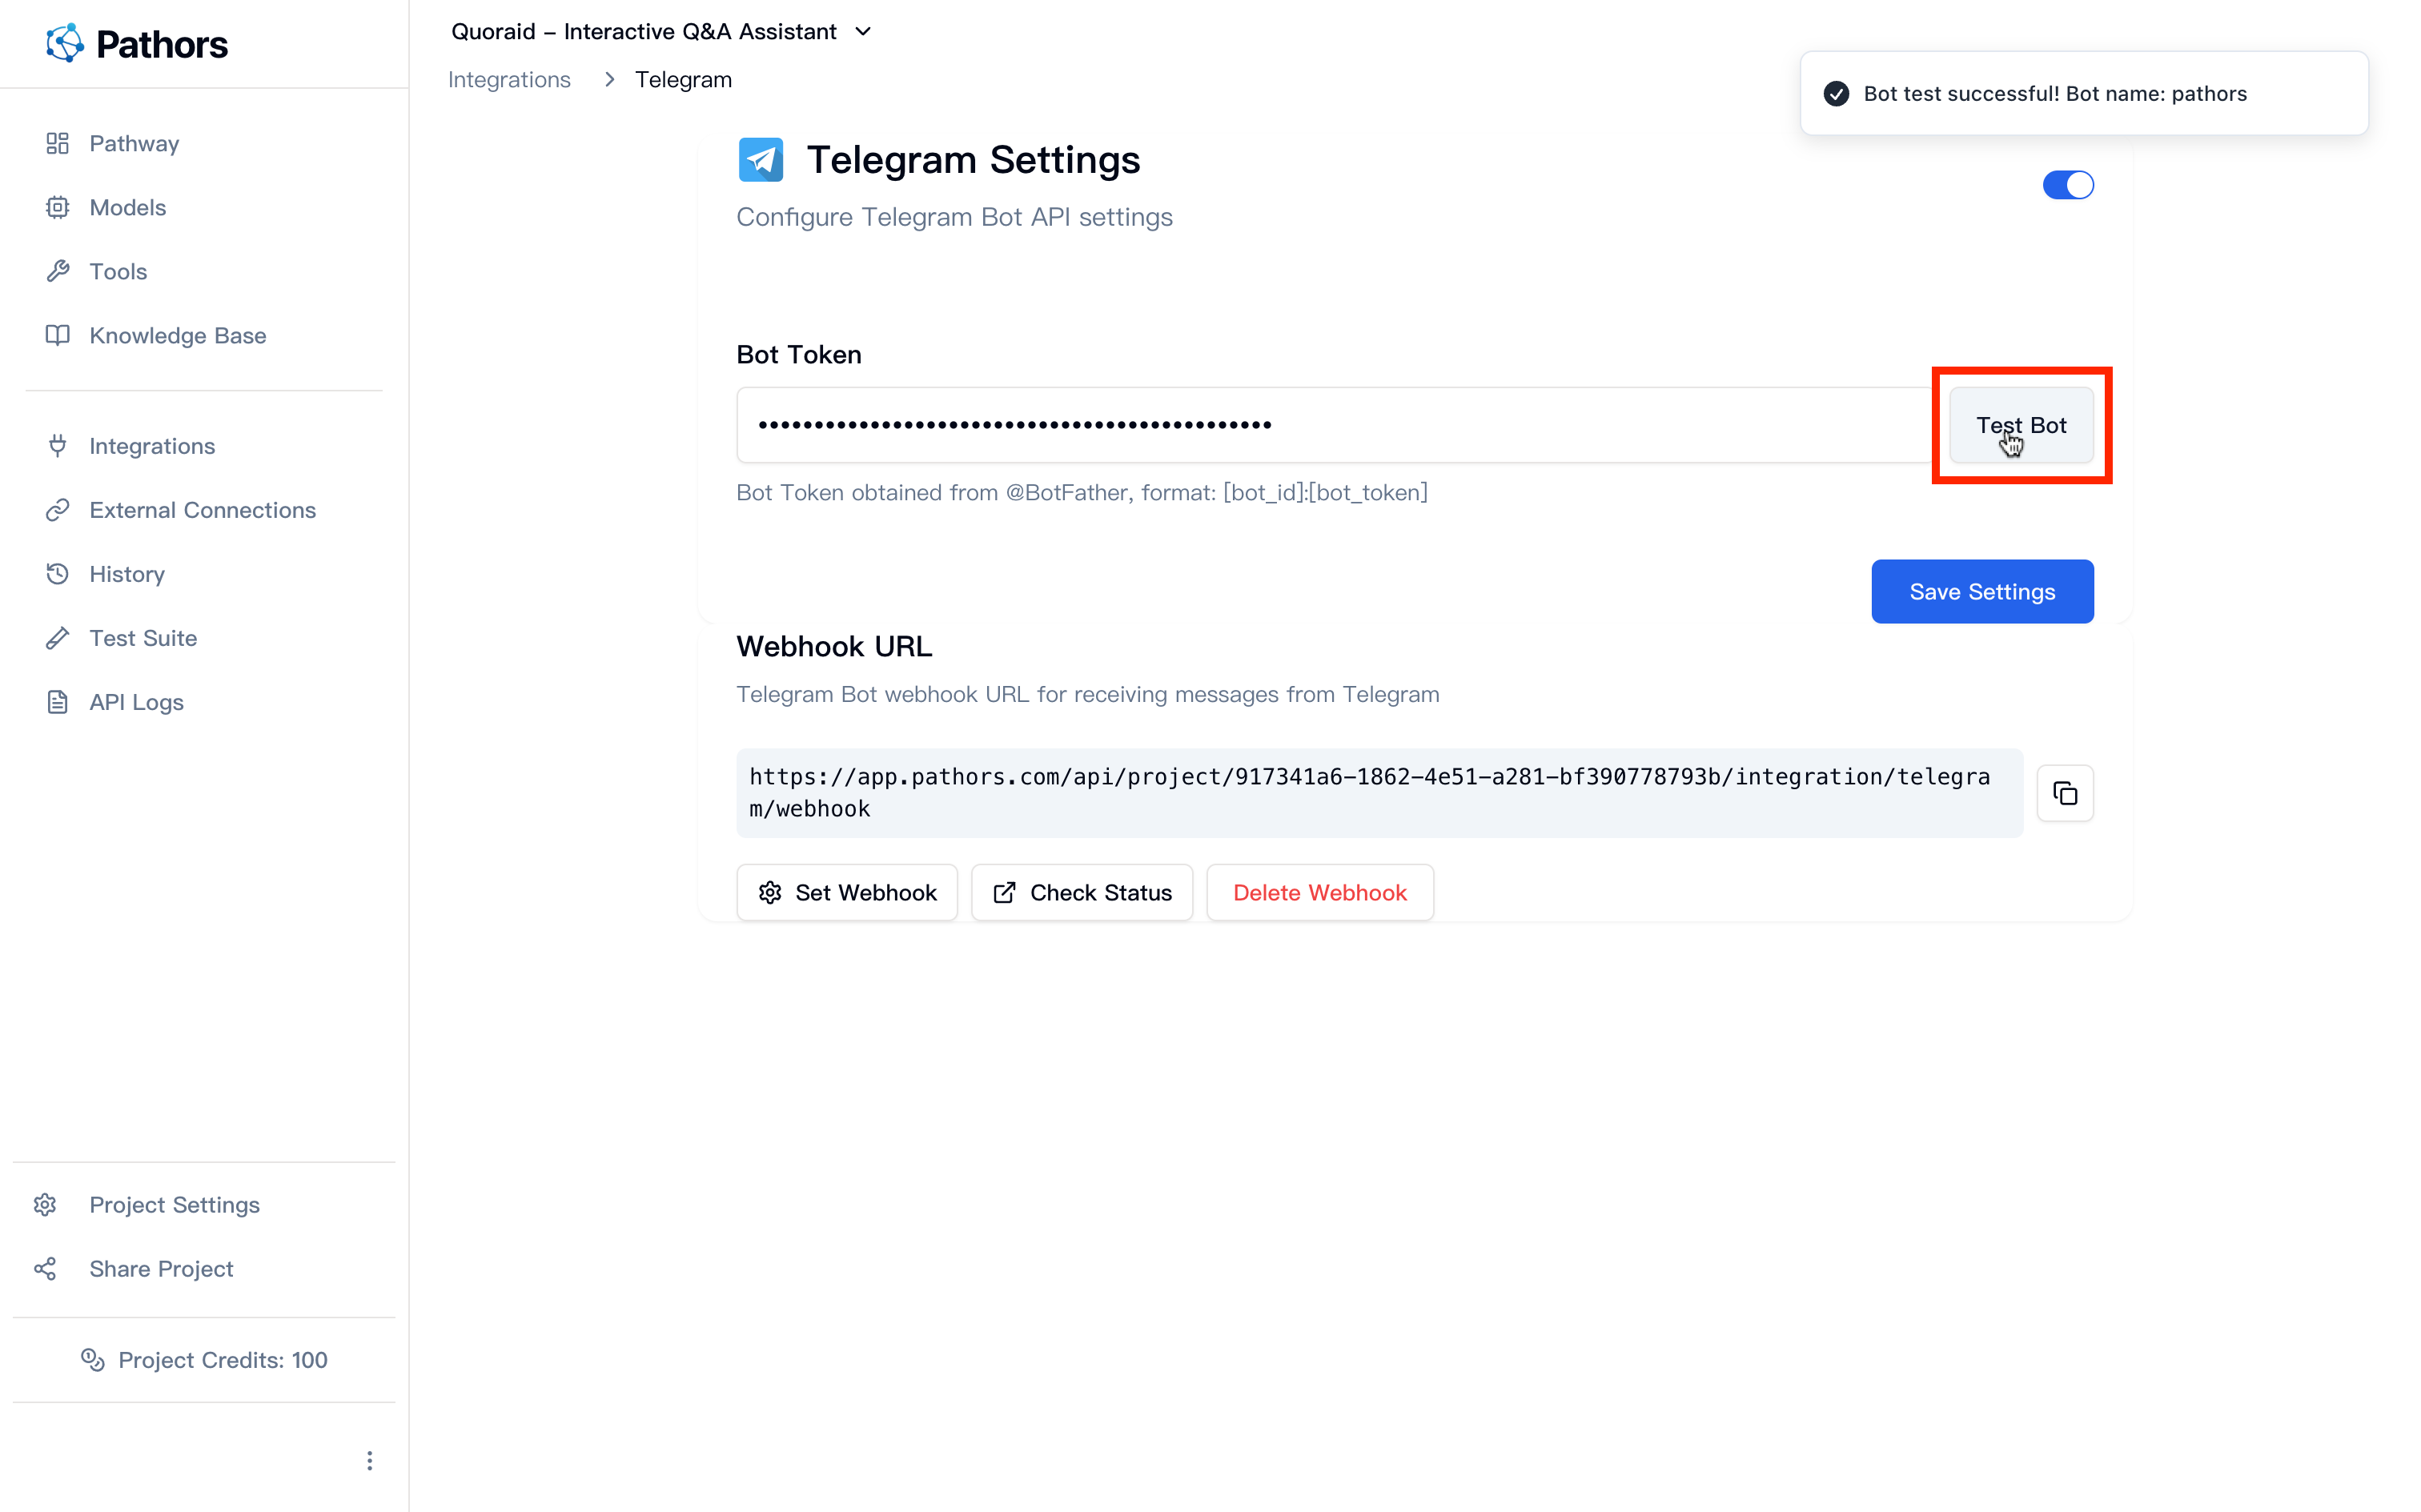This screenshot has width=2421, height=1512.
Task: Copy the webhook URL
Action: click(x=2065, y=793)
